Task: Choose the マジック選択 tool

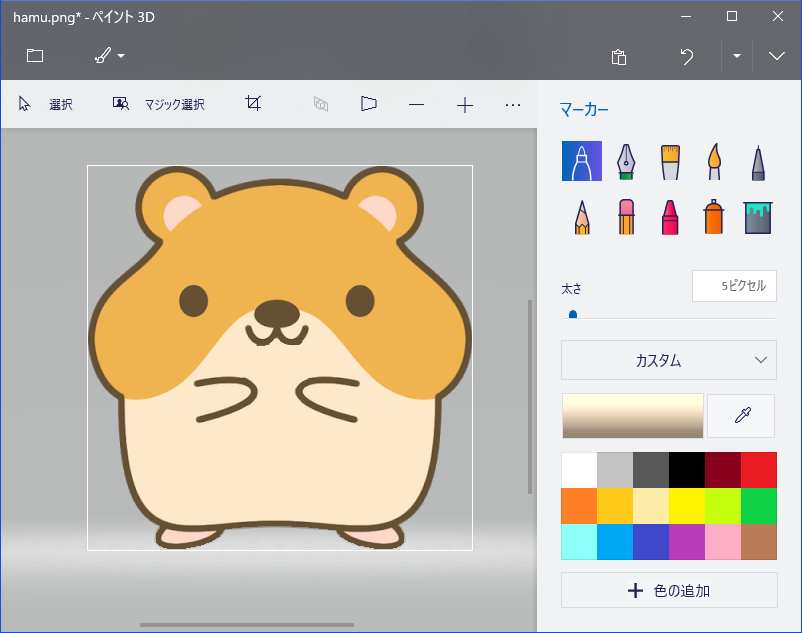Action: click(x=159, y=104)
